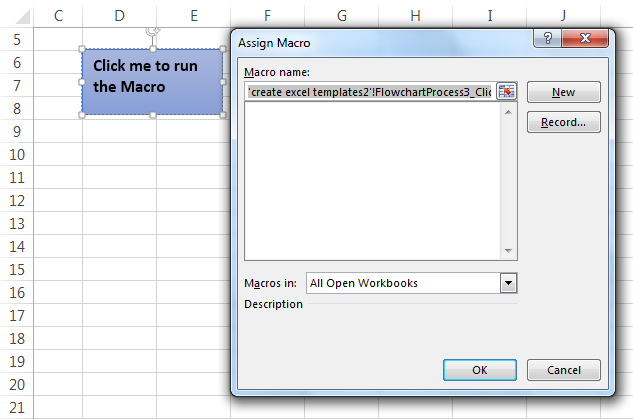Open the Macros in dropdown arrow
This screenshot has width=633, height=419.
point(508,283)
